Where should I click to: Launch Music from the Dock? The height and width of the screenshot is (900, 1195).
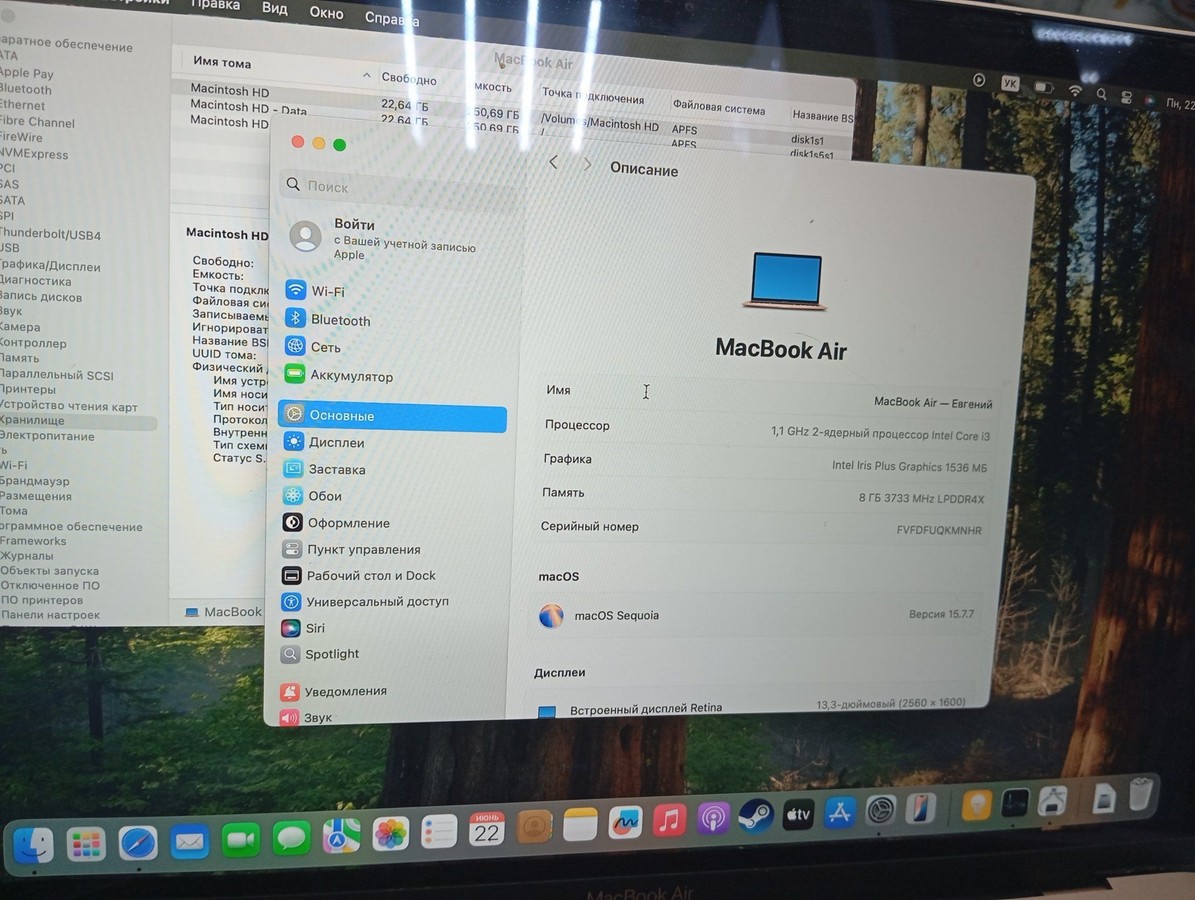coord(669,822)
